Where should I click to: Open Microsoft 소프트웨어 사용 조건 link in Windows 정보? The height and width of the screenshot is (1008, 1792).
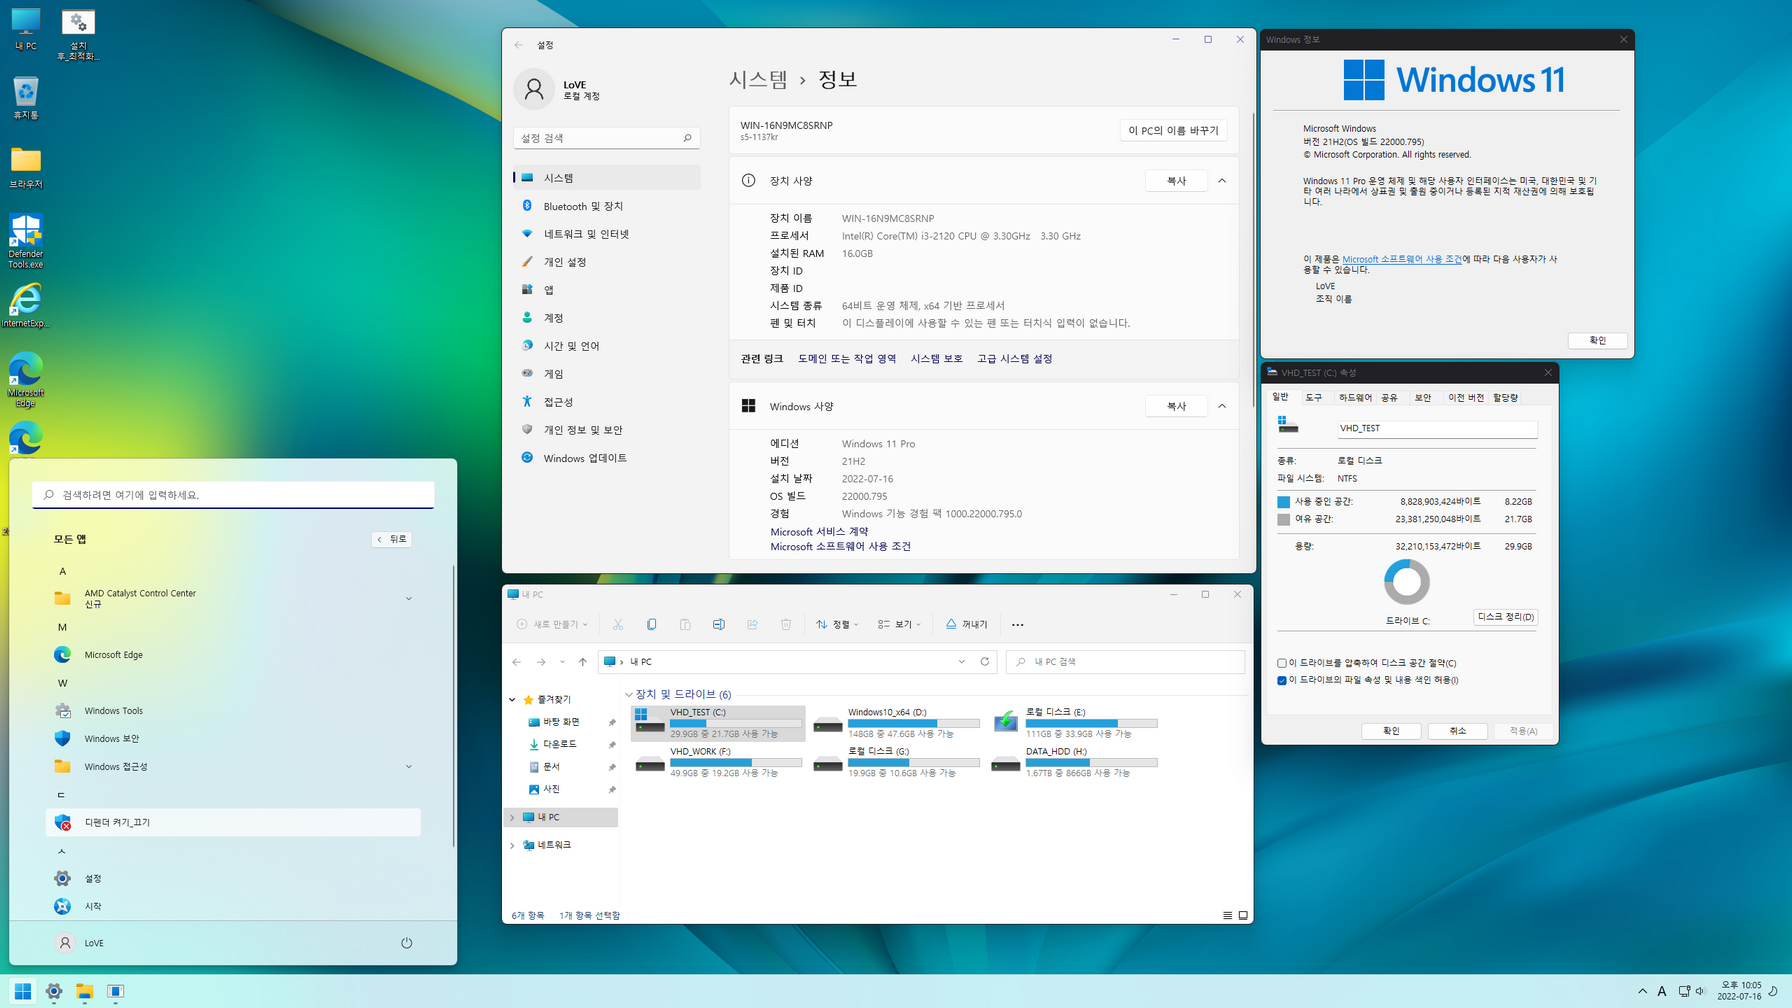point(1401,259)
